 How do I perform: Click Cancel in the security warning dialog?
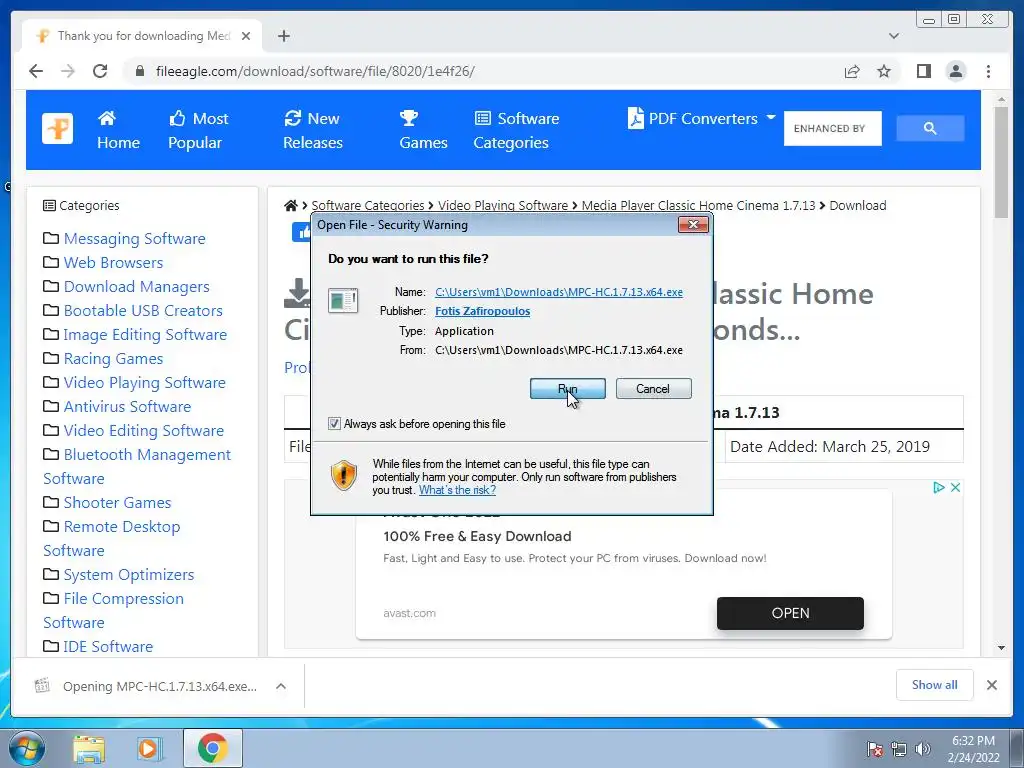point(653,389)
